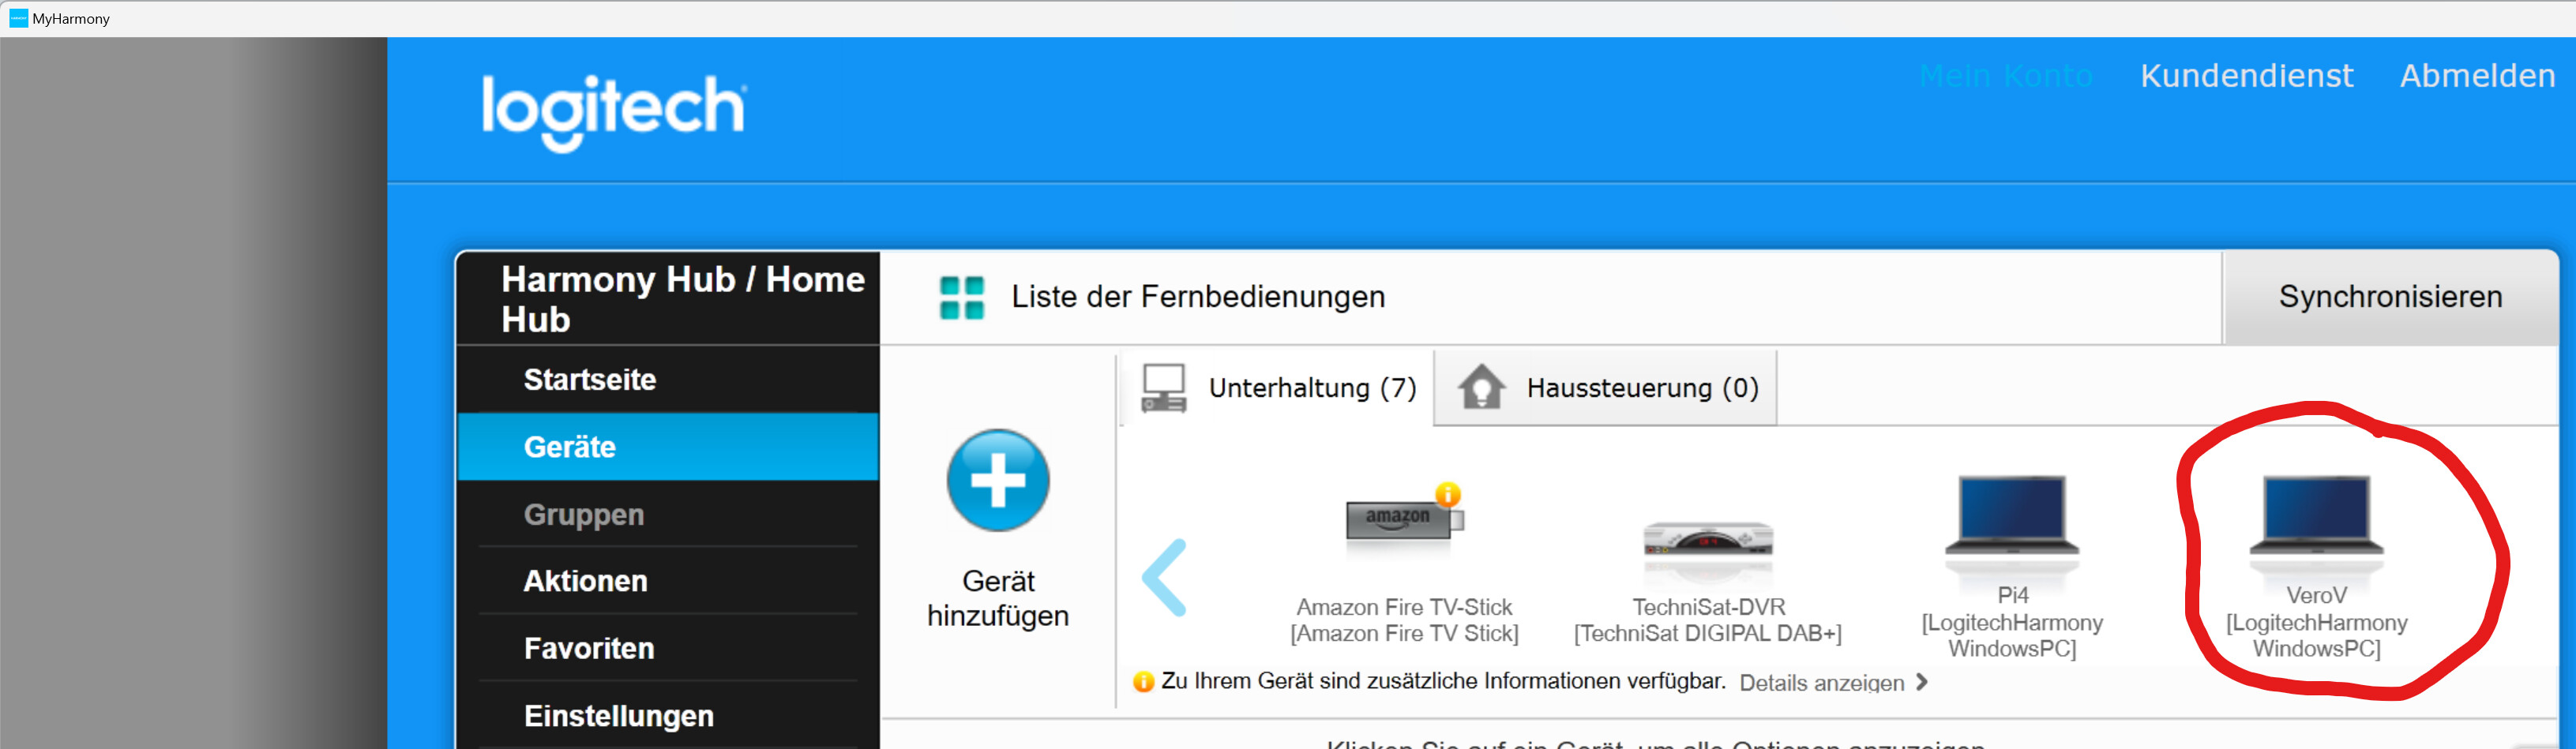The image size is (2576, 749).
Task: Select Geräte in the sidebar
Action: point(668,447)
